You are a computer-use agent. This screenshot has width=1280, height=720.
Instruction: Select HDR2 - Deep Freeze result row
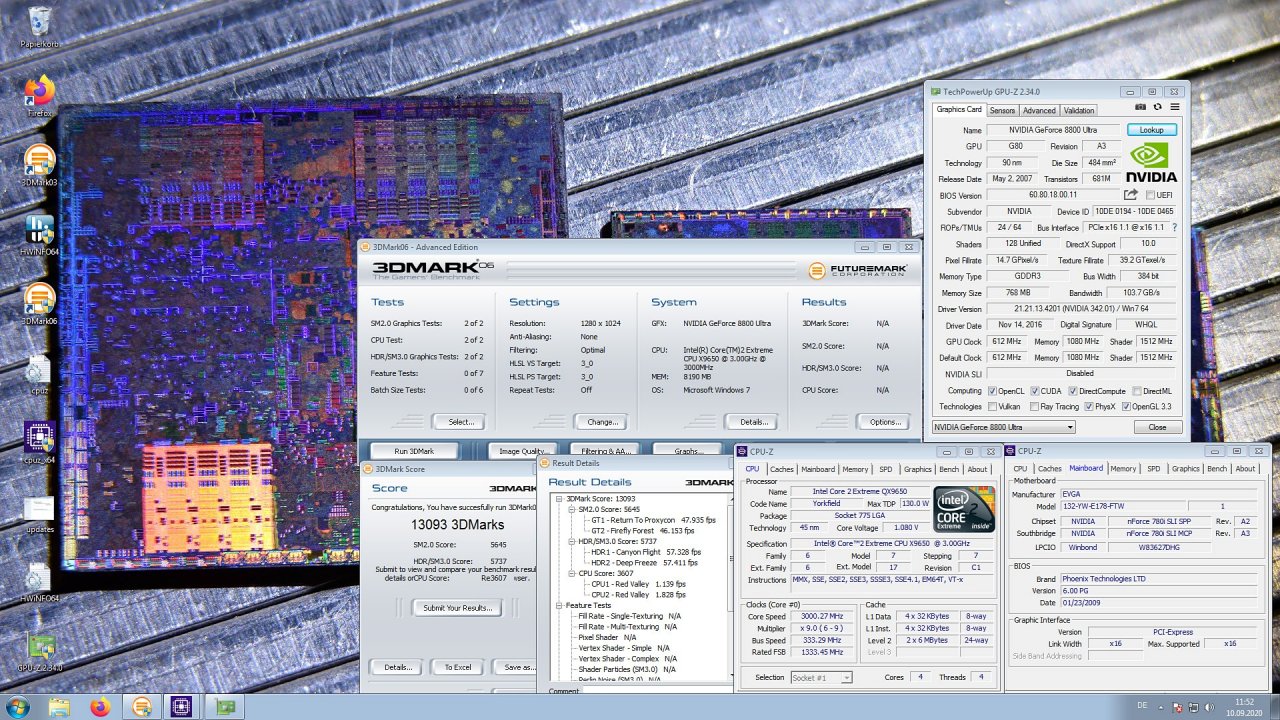pos(644,562)
